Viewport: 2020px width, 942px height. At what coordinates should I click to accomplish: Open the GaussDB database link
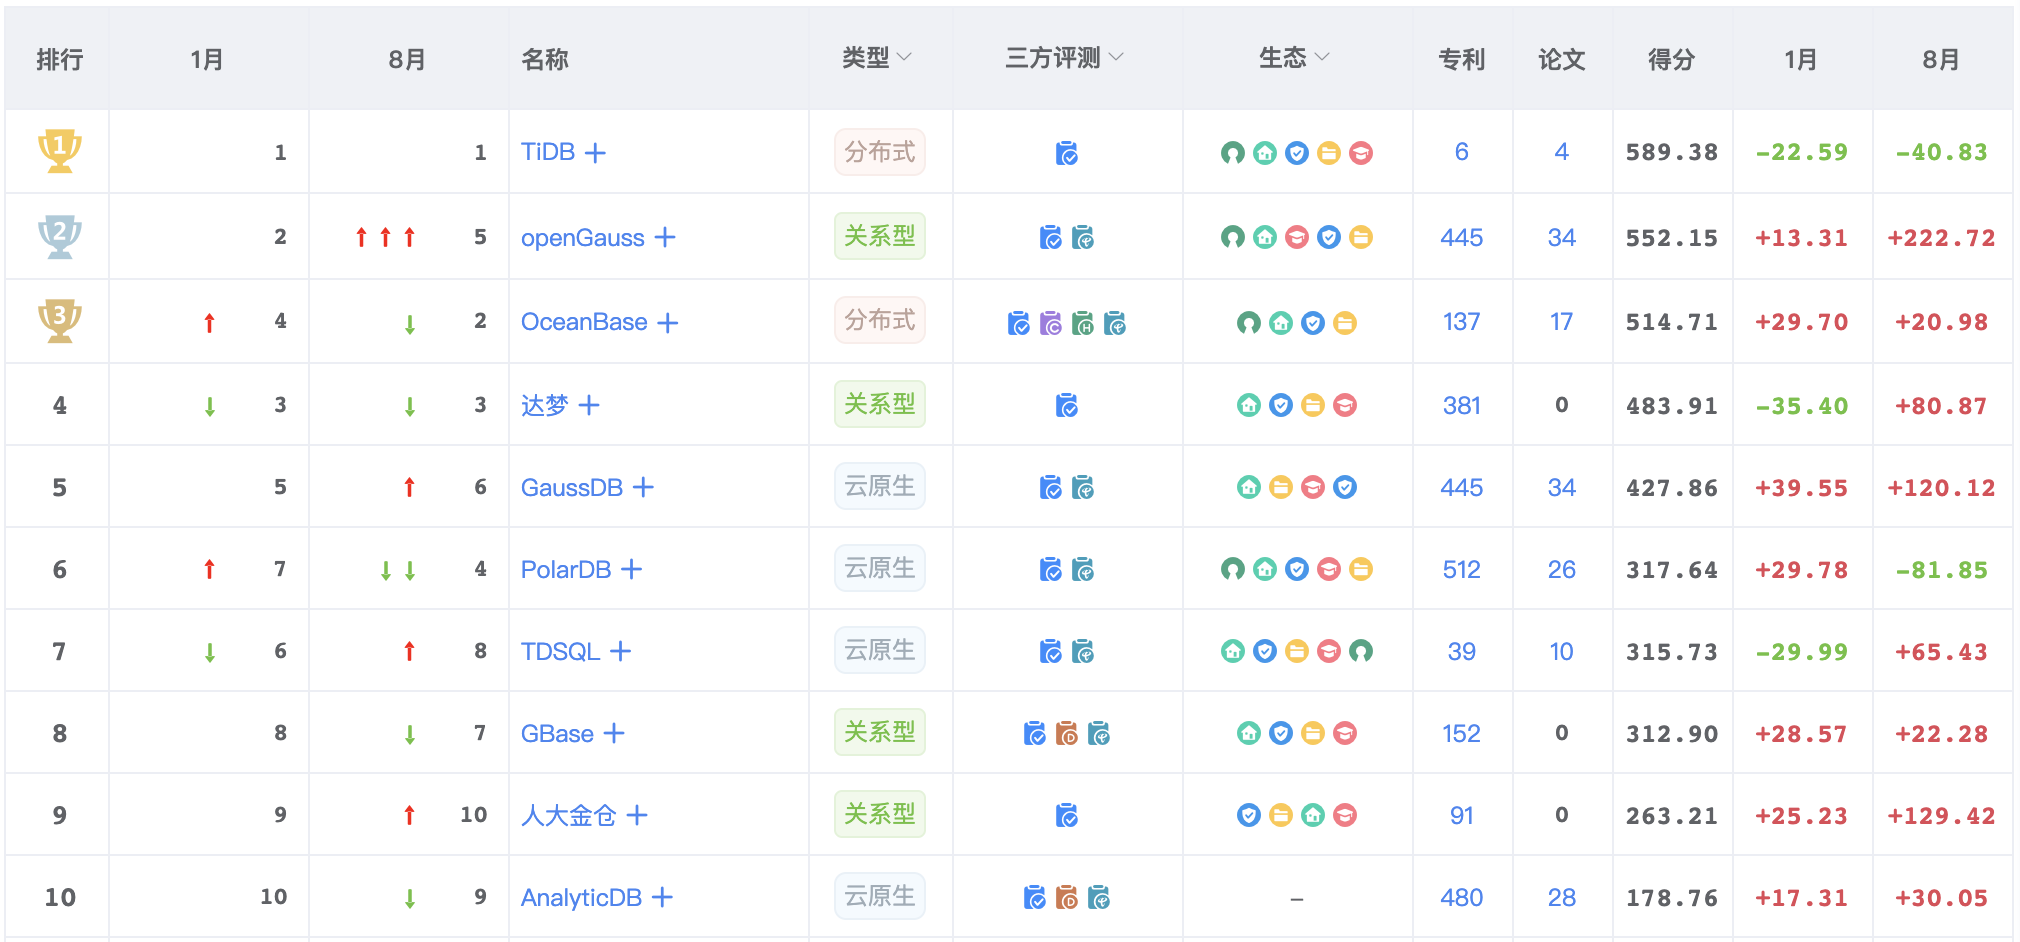[x=571, y=488]
